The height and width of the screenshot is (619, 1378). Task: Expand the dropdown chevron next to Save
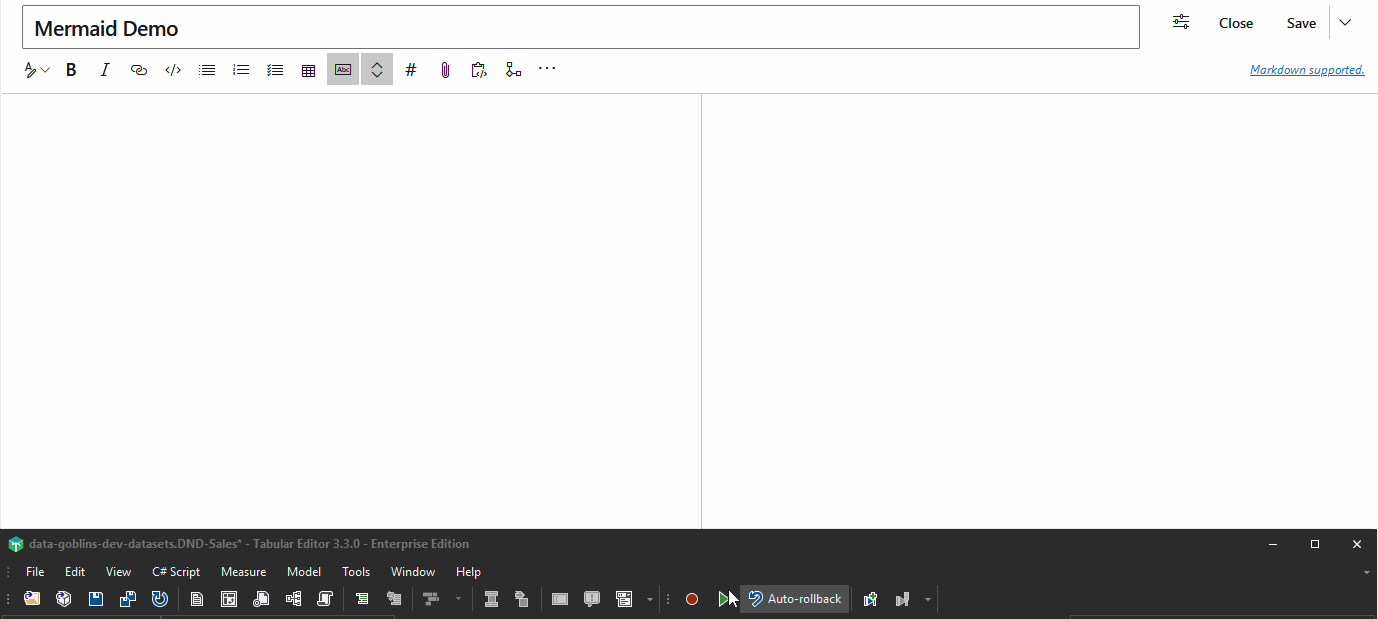[1344, 21]
